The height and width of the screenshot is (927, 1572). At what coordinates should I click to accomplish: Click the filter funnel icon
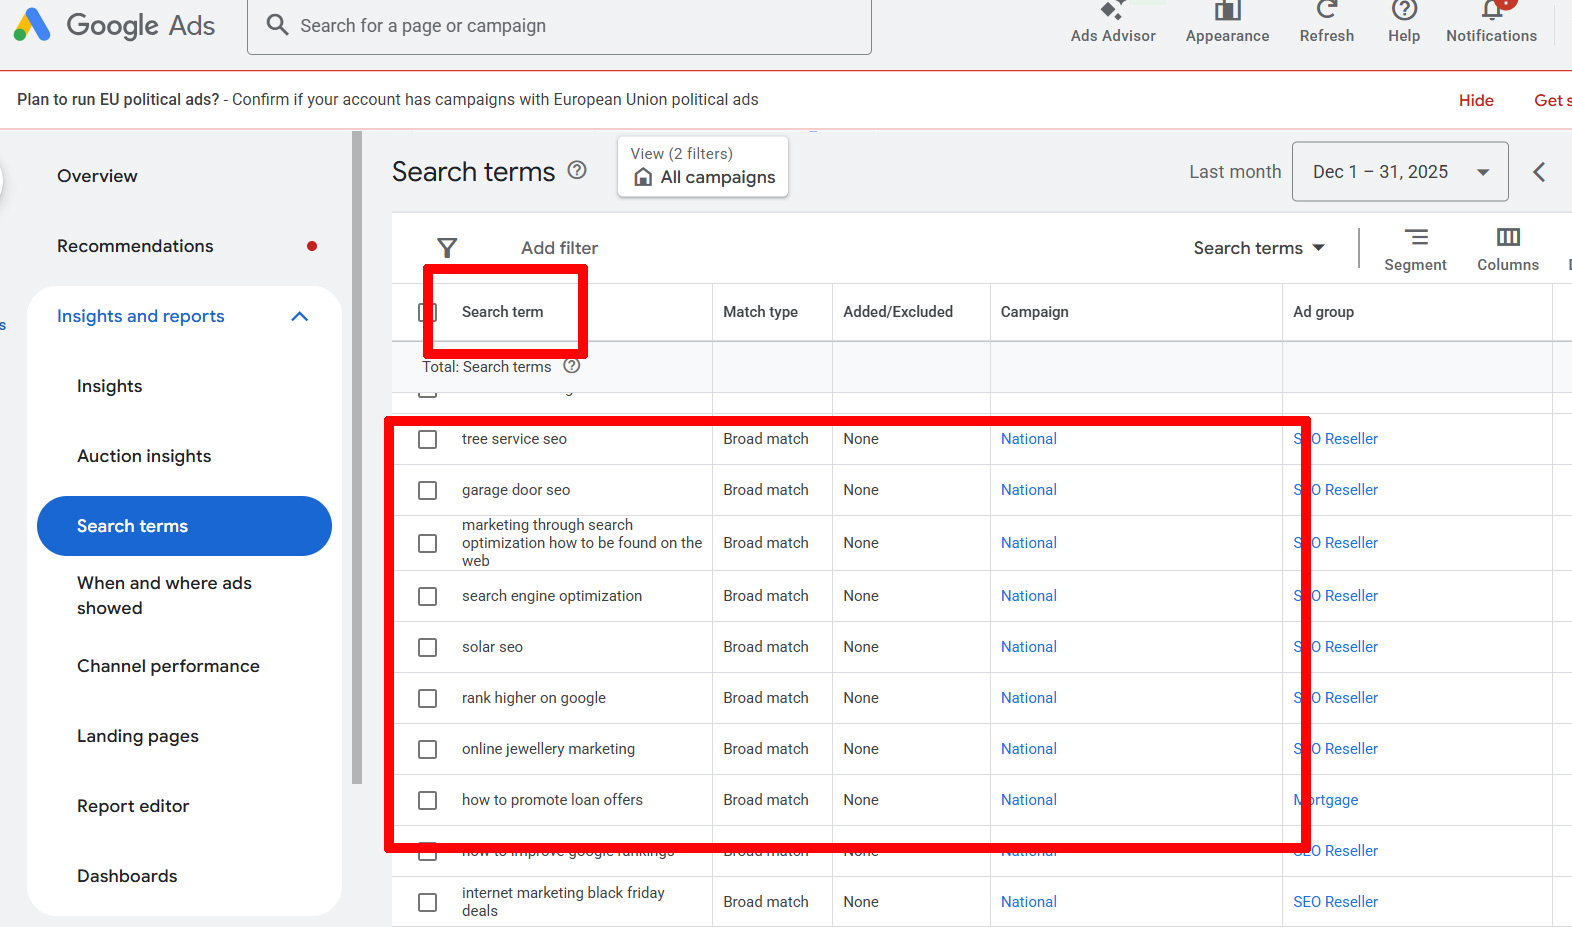pyautogui.click(x=447, y=248)
